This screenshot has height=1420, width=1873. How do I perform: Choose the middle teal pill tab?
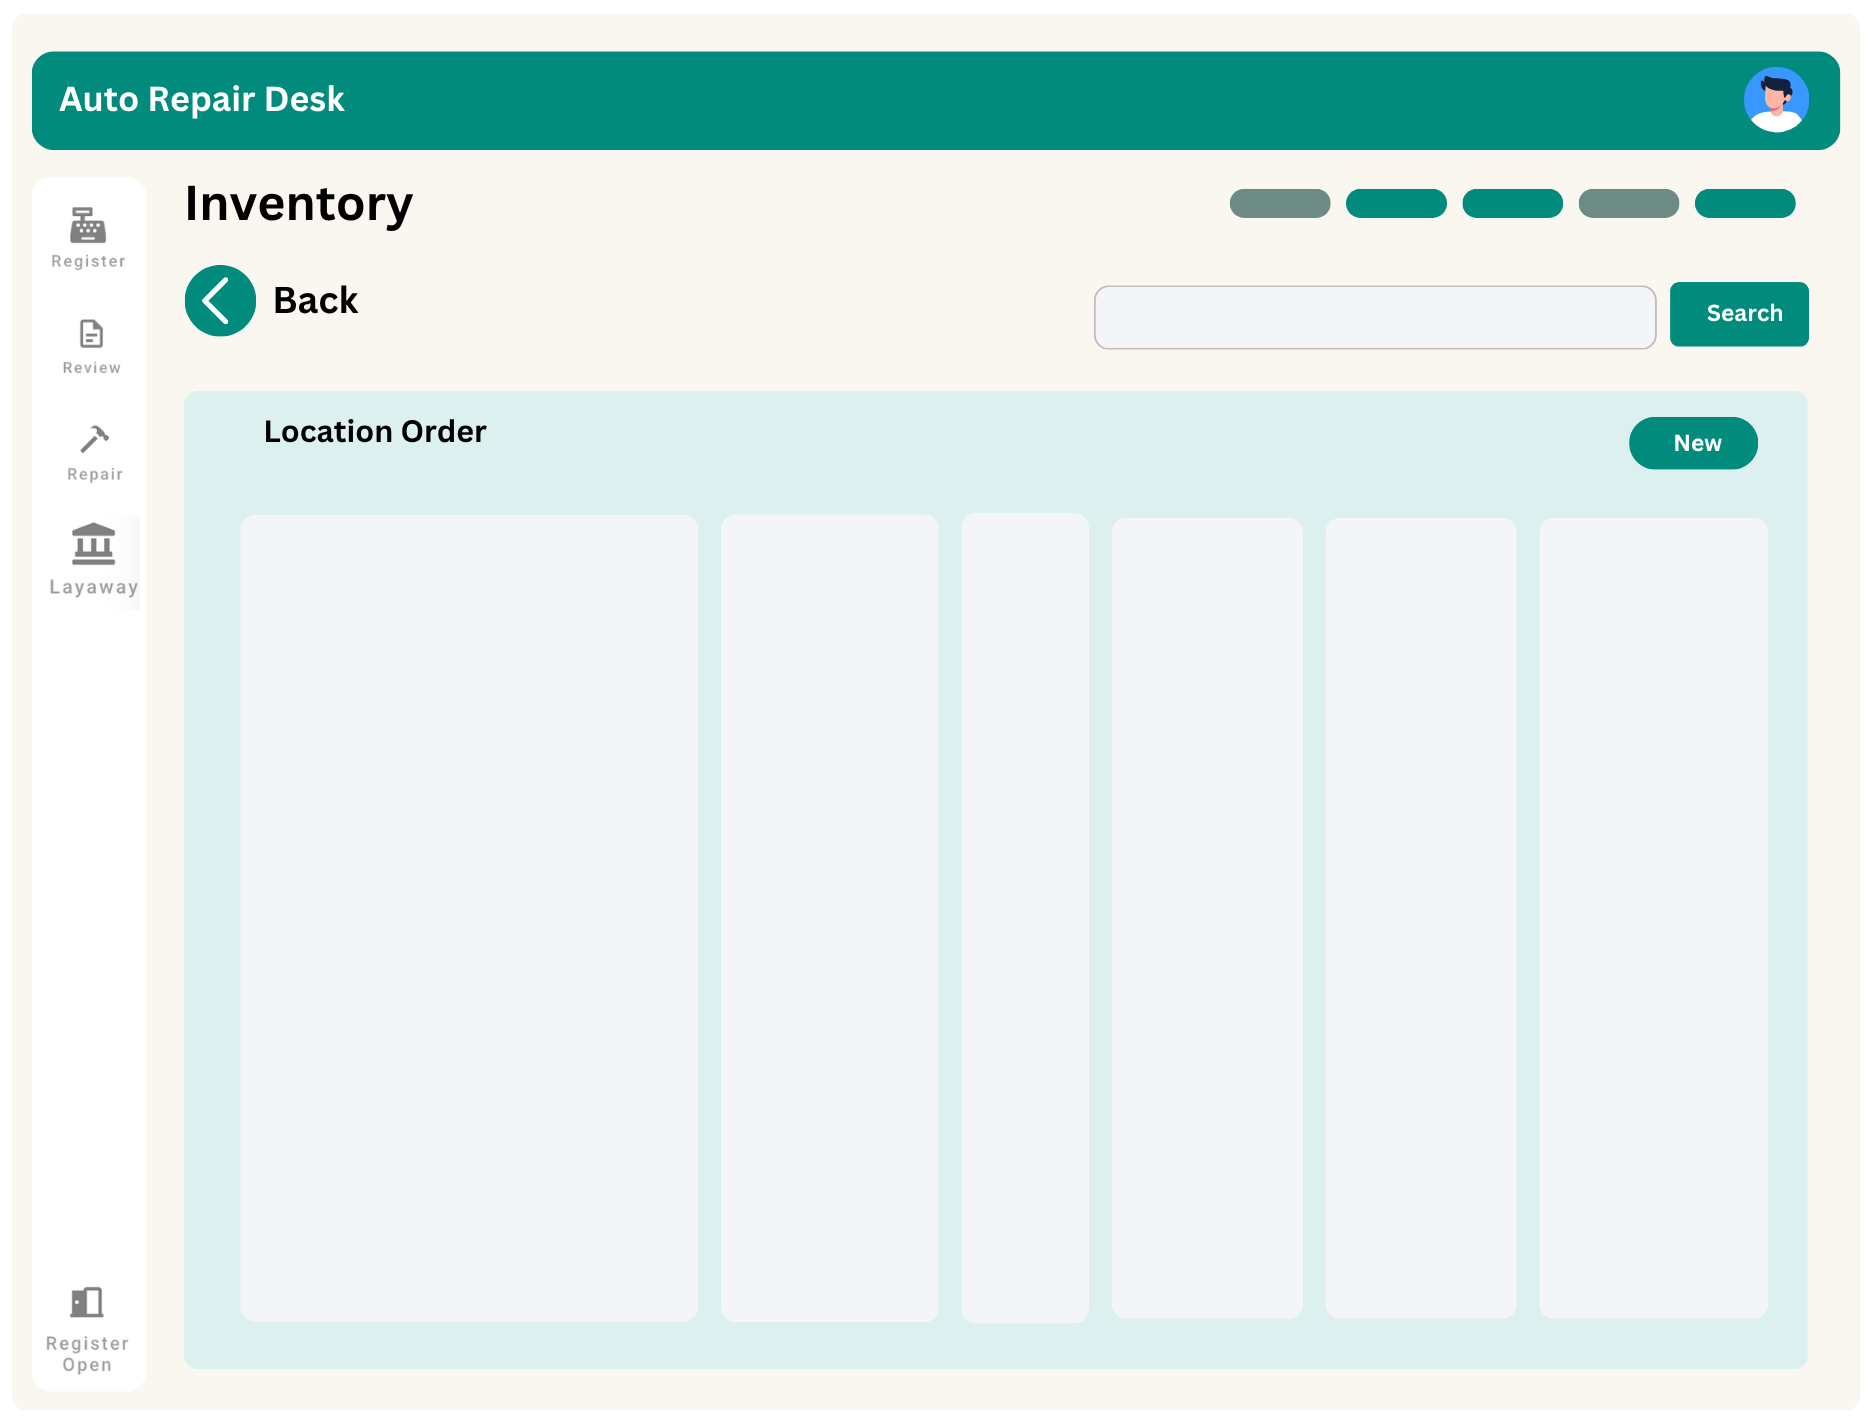[x=1511, y=203]
